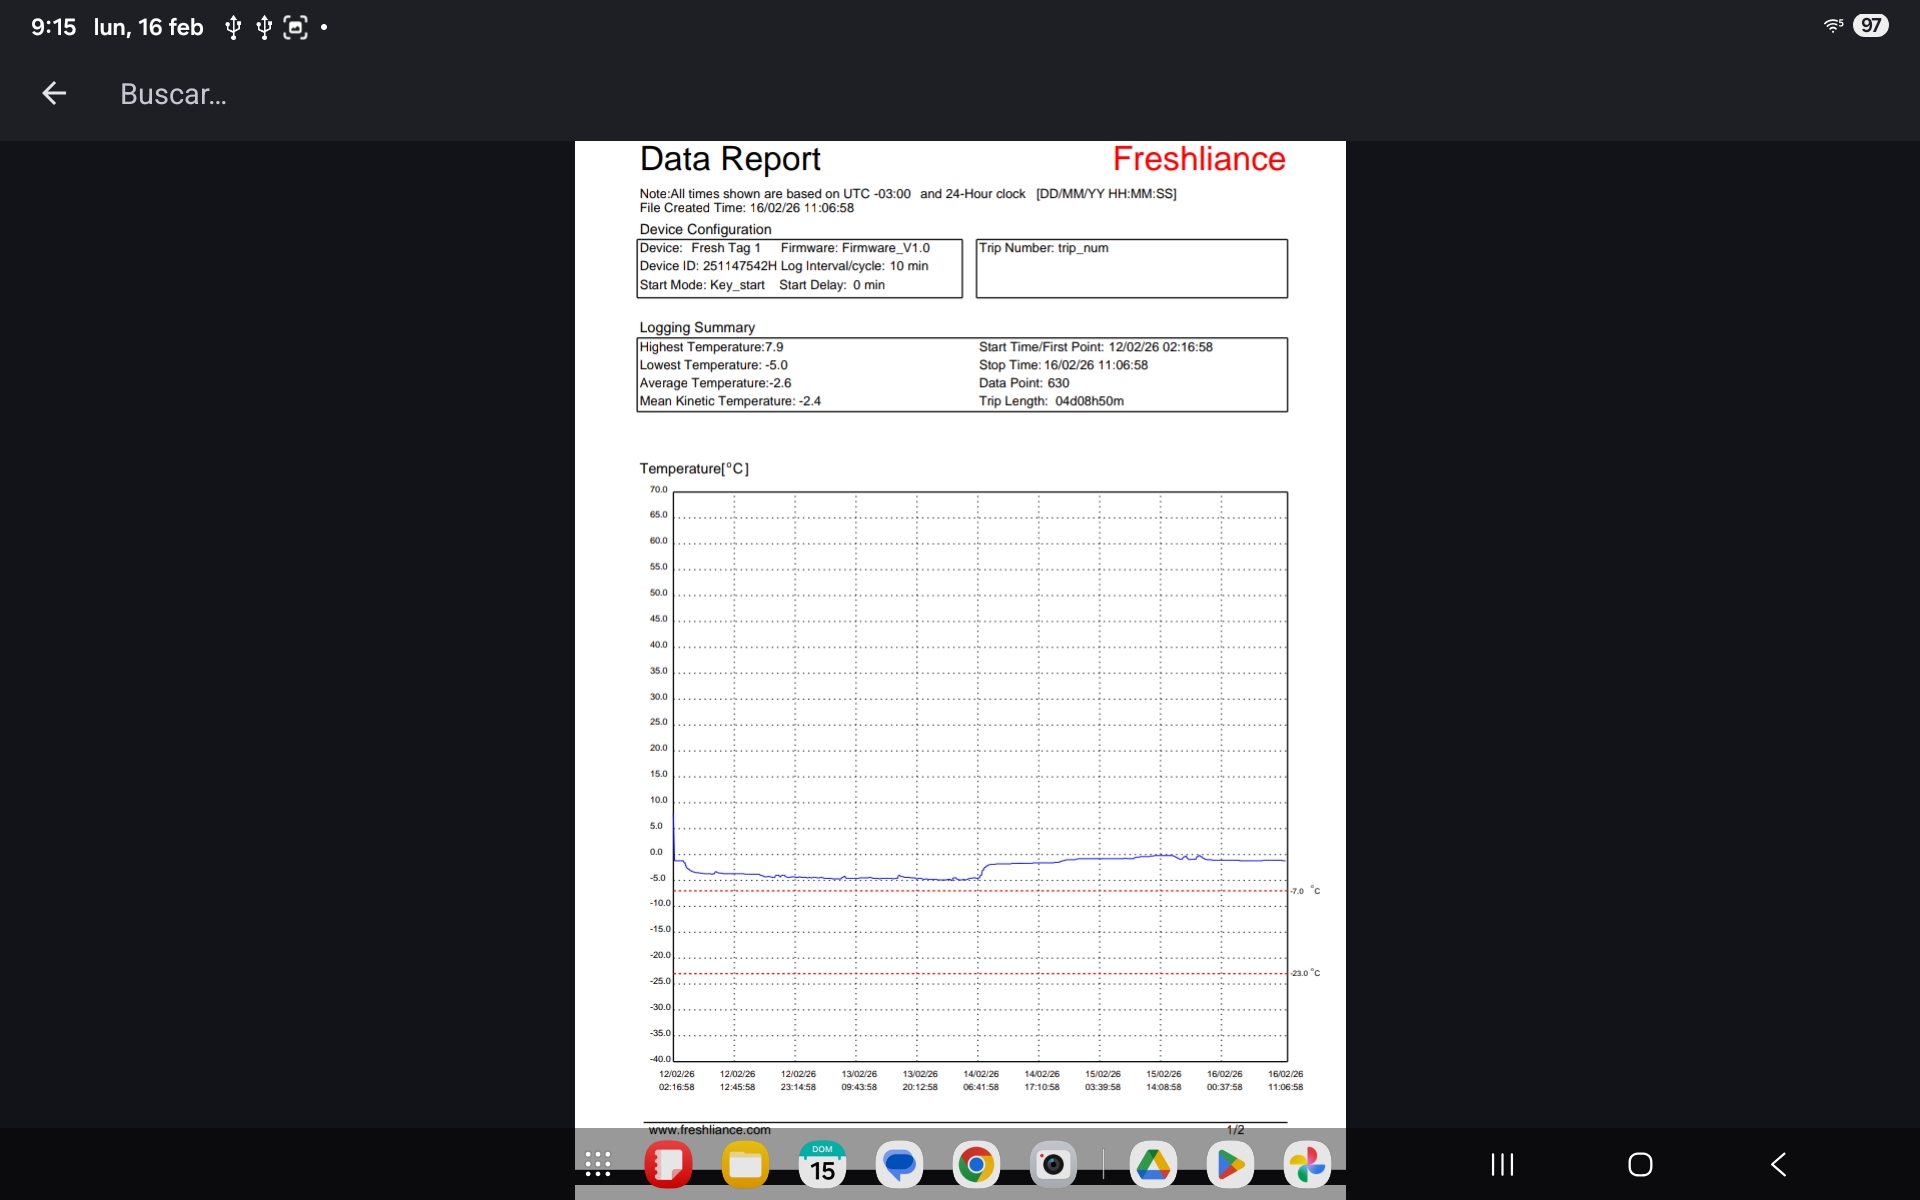Open Google Drive from taskbar

[1153, 1164]
